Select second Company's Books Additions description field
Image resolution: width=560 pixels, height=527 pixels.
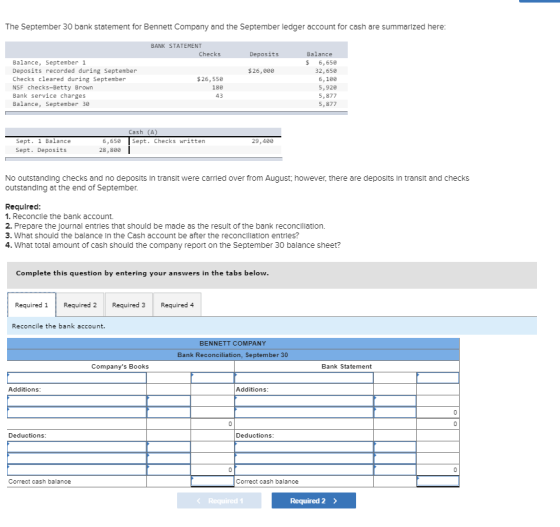click(x=77, y=412)
